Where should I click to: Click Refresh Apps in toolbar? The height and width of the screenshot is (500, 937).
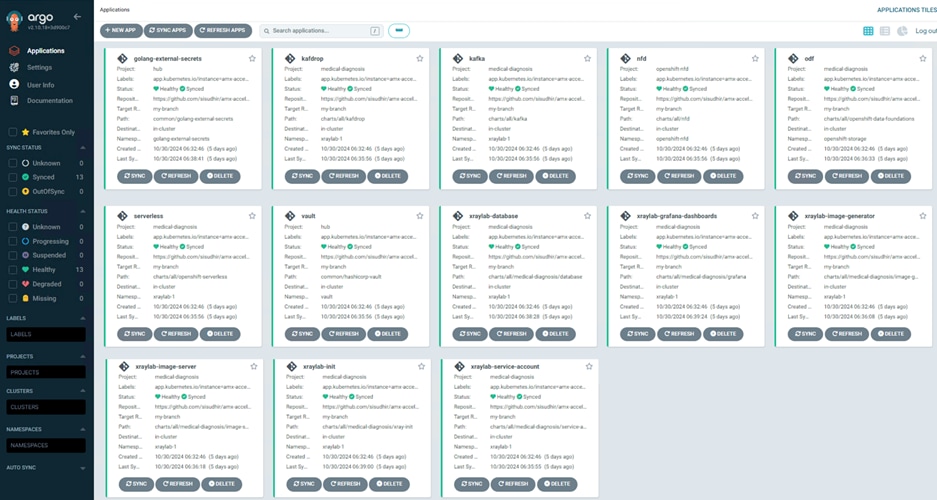(222, 30)
